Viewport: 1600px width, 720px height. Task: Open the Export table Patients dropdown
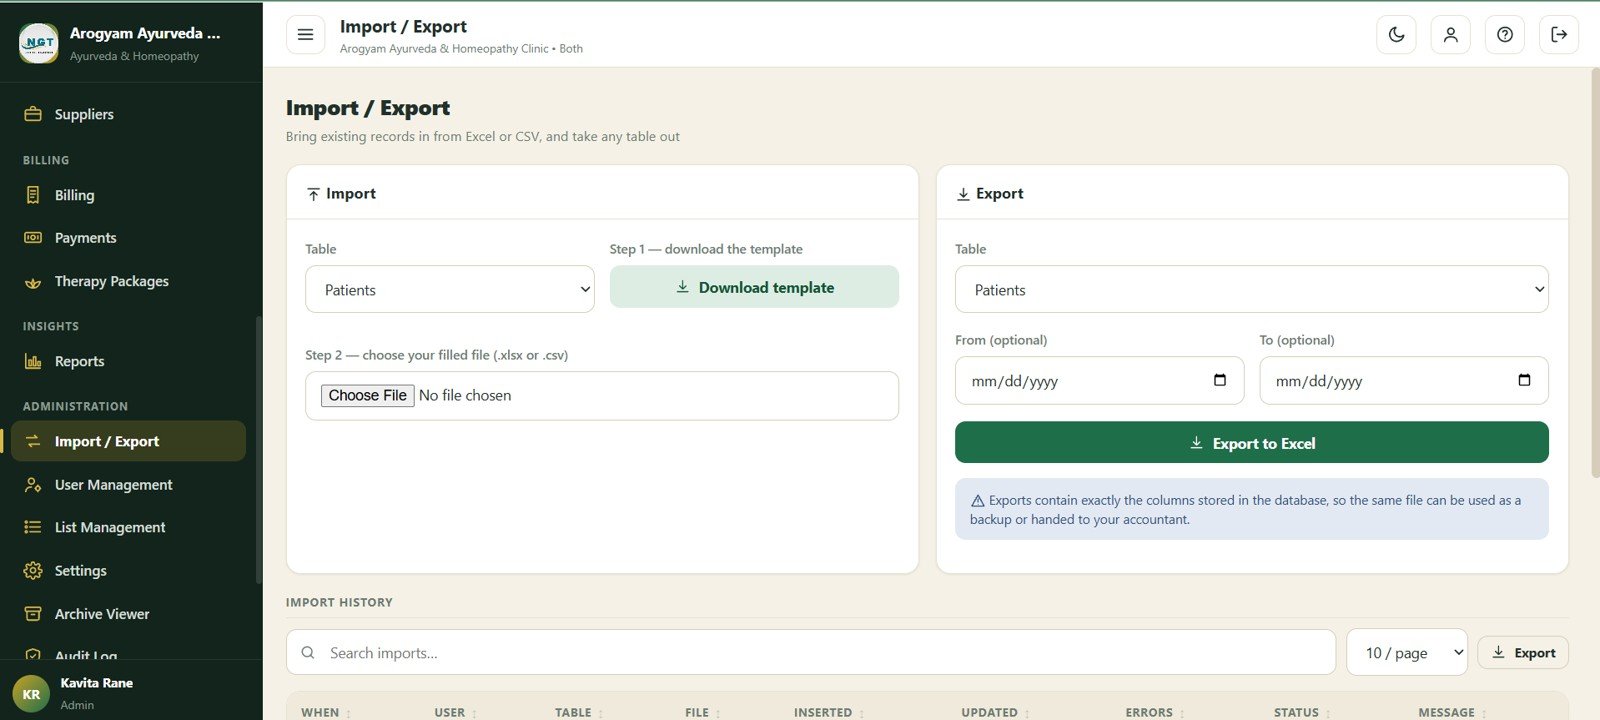click(1252, 289)
